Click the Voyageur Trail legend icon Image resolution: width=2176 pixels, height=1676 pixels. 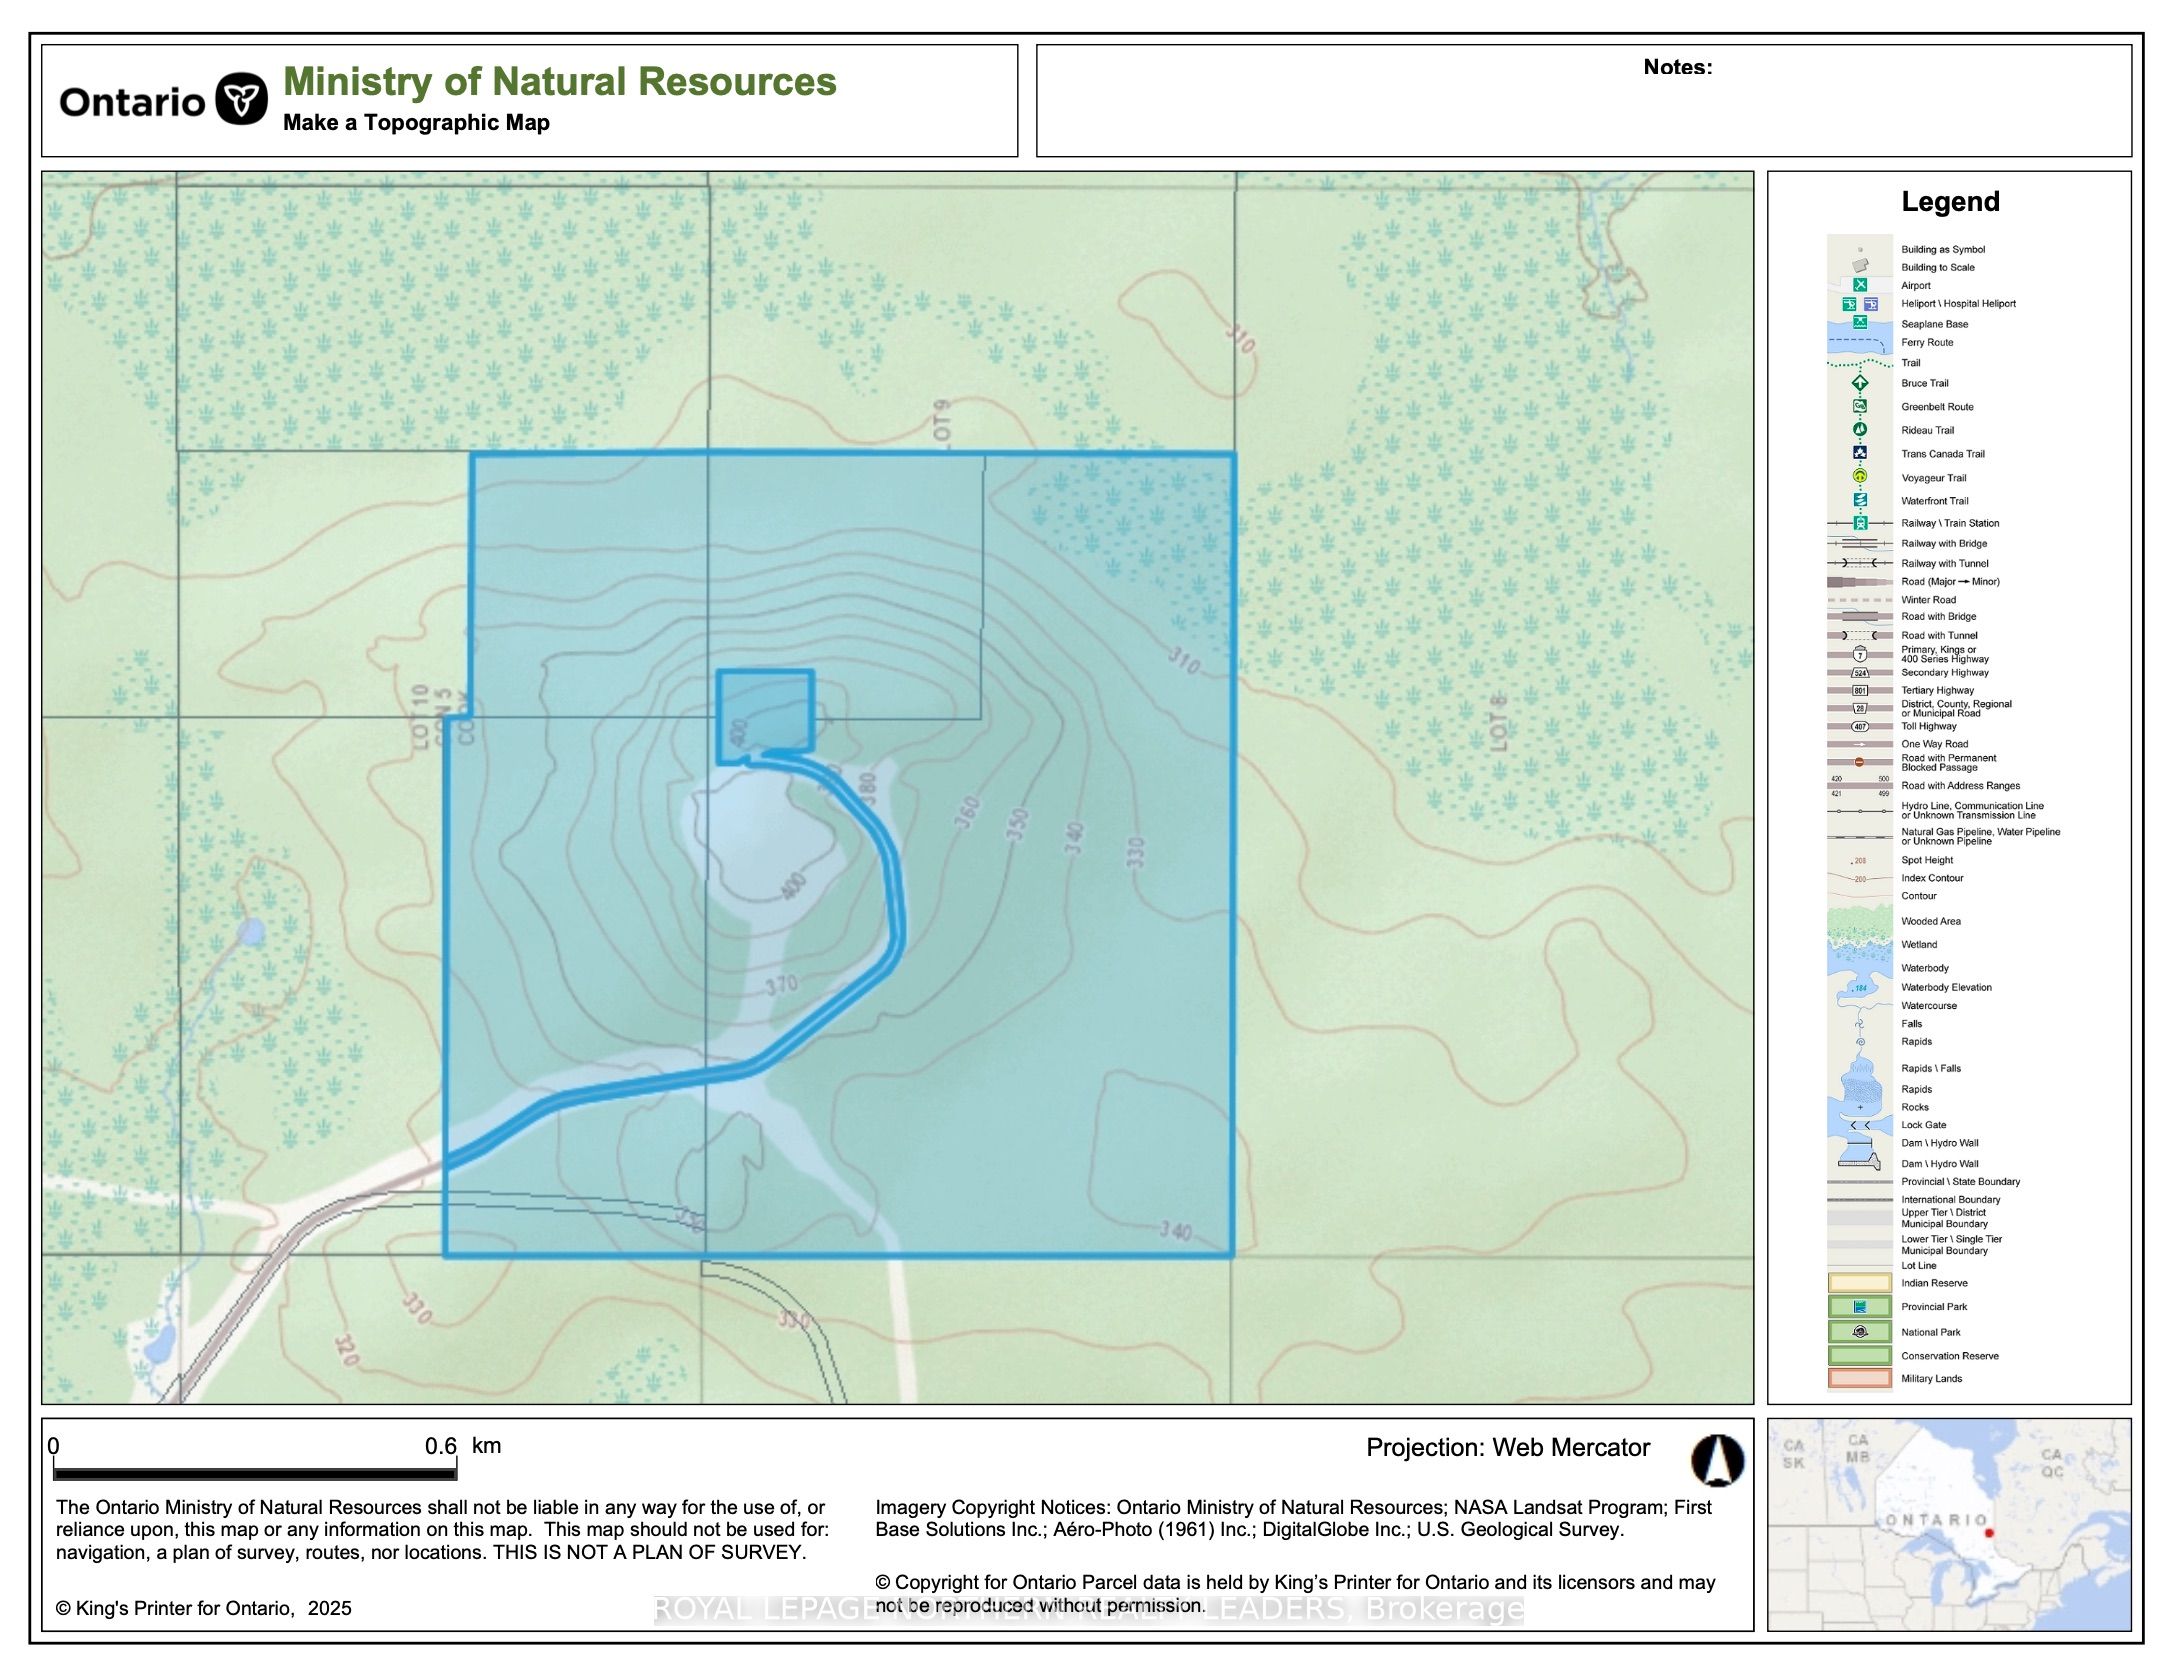tap(1860, 477)
